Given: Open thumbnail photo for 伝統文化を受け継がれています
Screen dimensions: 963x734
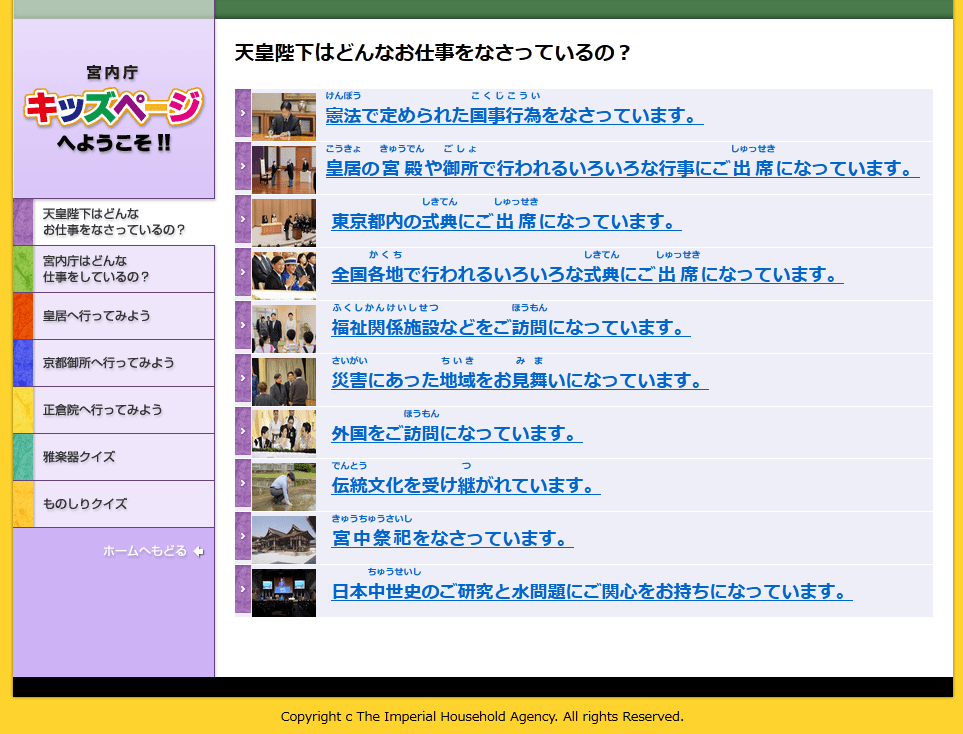Looking at the screenshot, I should (284, 485).
